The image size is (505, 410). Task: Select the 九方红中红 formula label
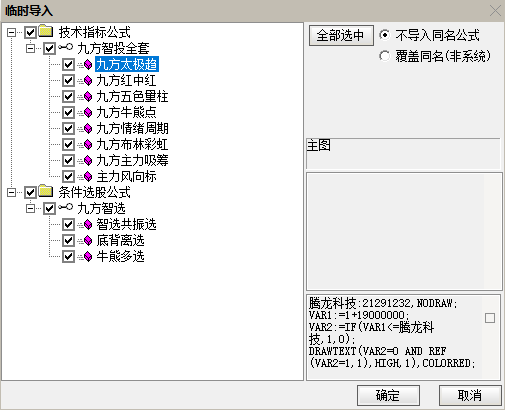[x=126, y=80]
